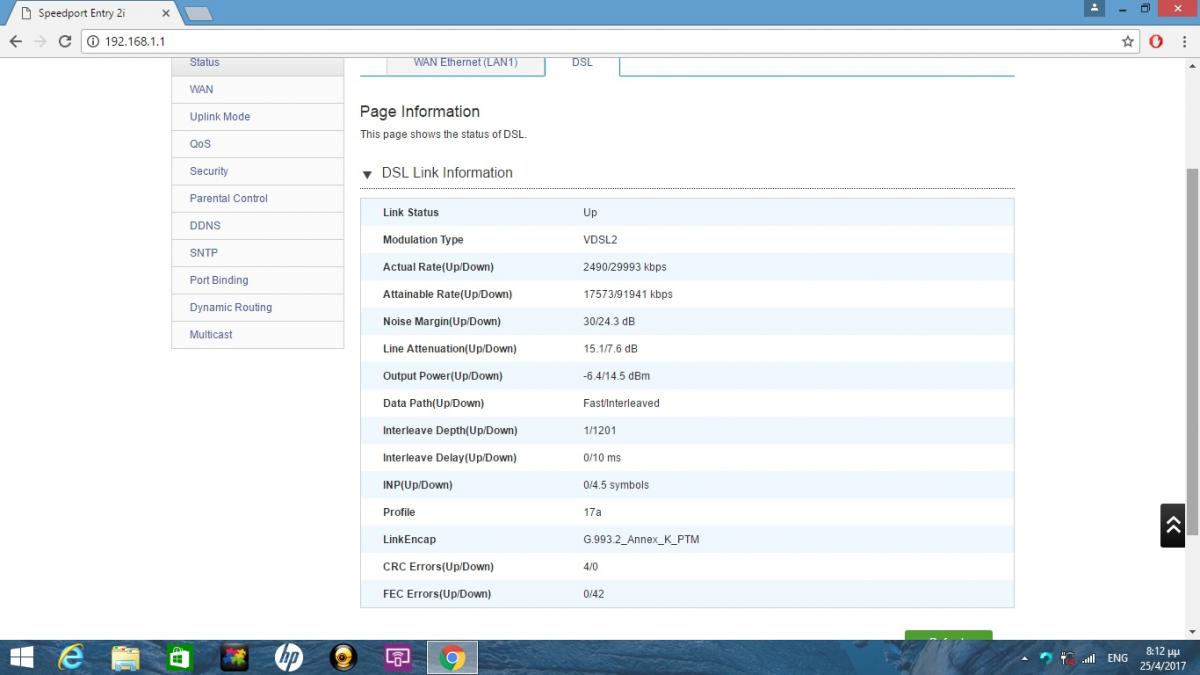This screenshot has width=1200, height=675.
Task: Click the browser reload page icon
Action: click(x=65, y=41)
